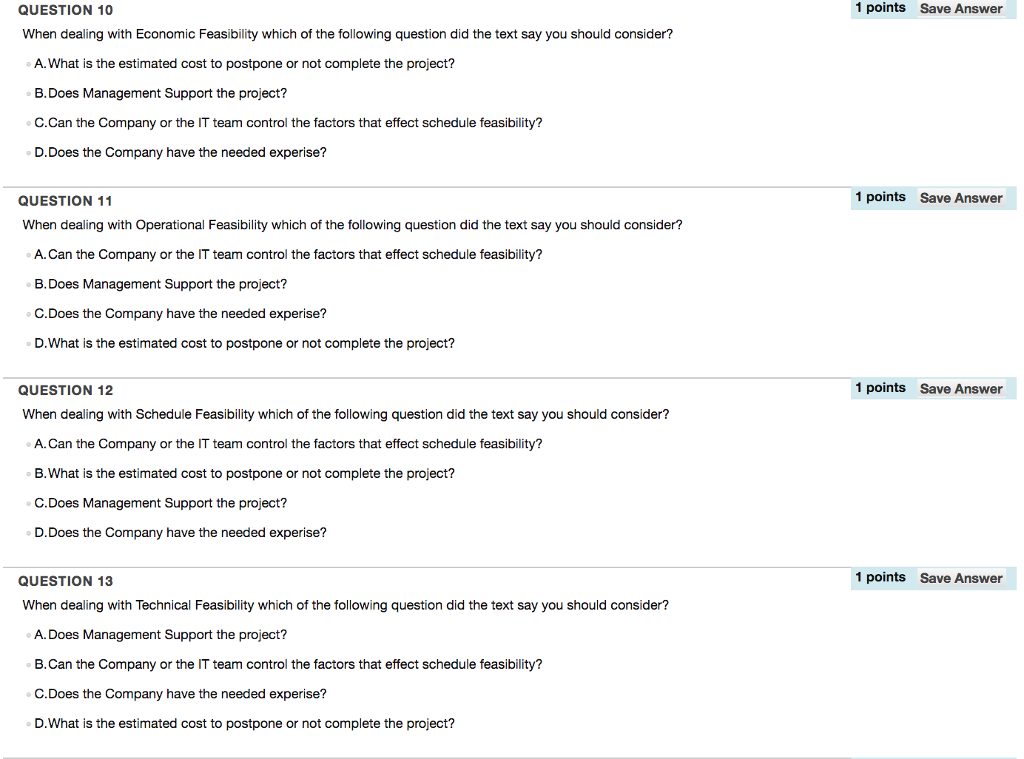The image size is (1024, 759).
Task: Save Answer for Question 13
Action: pyautogui.click(x=961, y=578)
